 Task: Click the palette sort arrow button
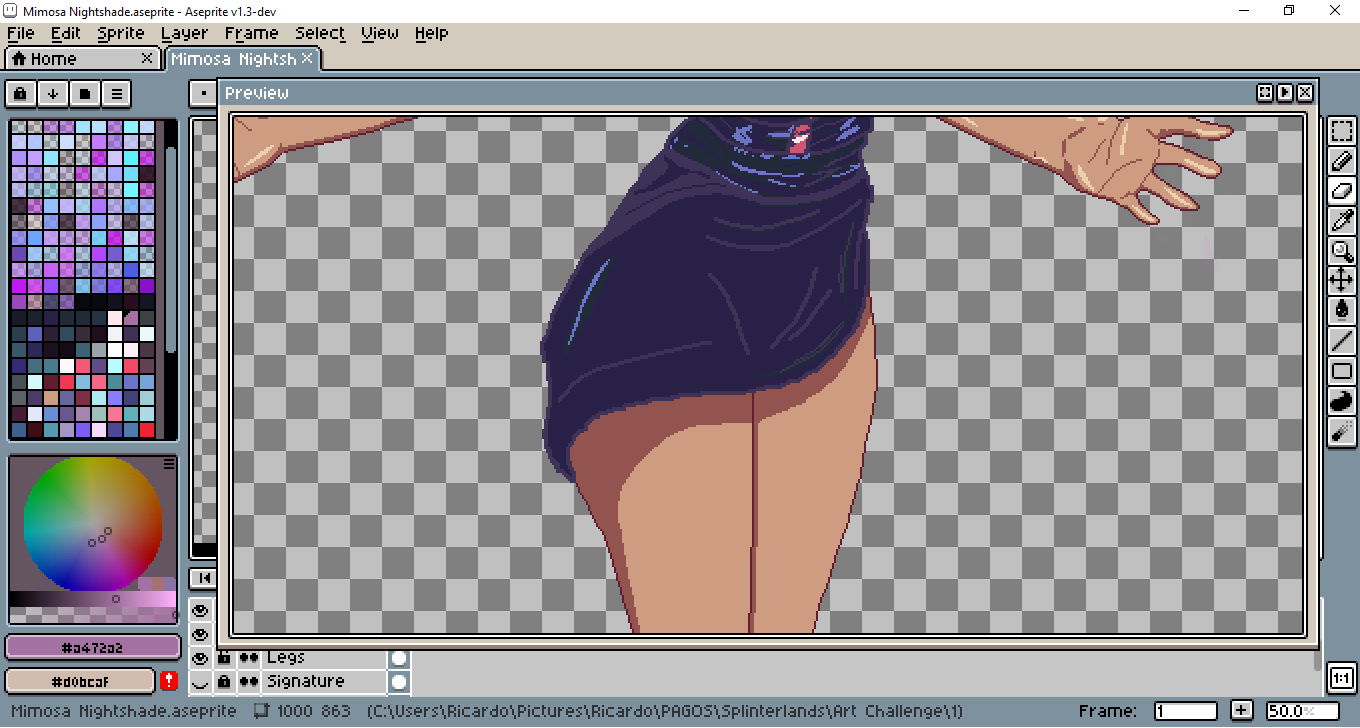(x=52, y=94)
